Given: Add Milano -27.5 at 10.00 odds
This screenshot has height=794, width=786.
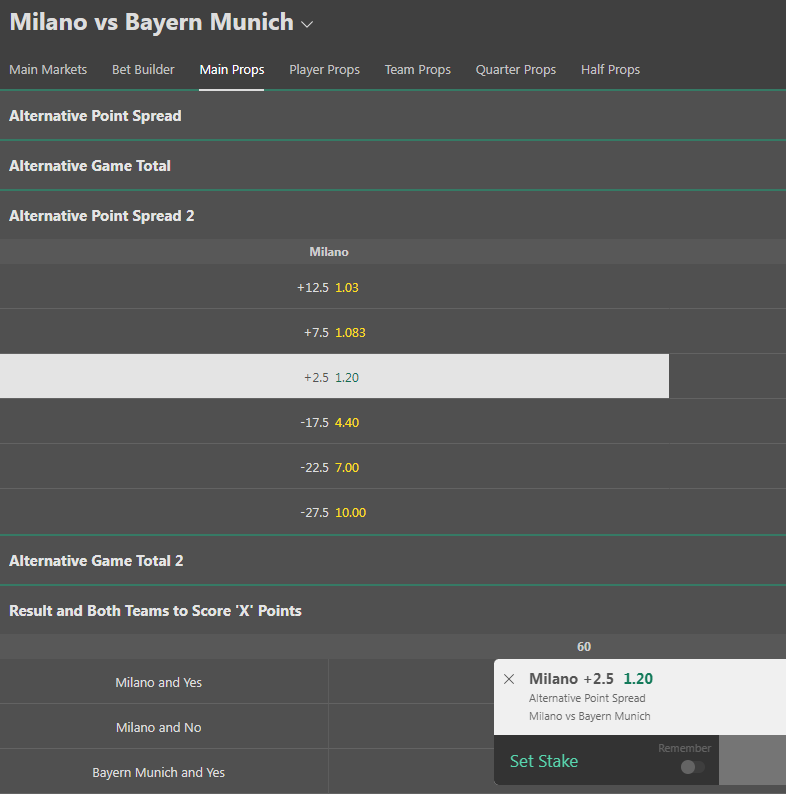Looking at the screenshot, I should coord(334,512).
